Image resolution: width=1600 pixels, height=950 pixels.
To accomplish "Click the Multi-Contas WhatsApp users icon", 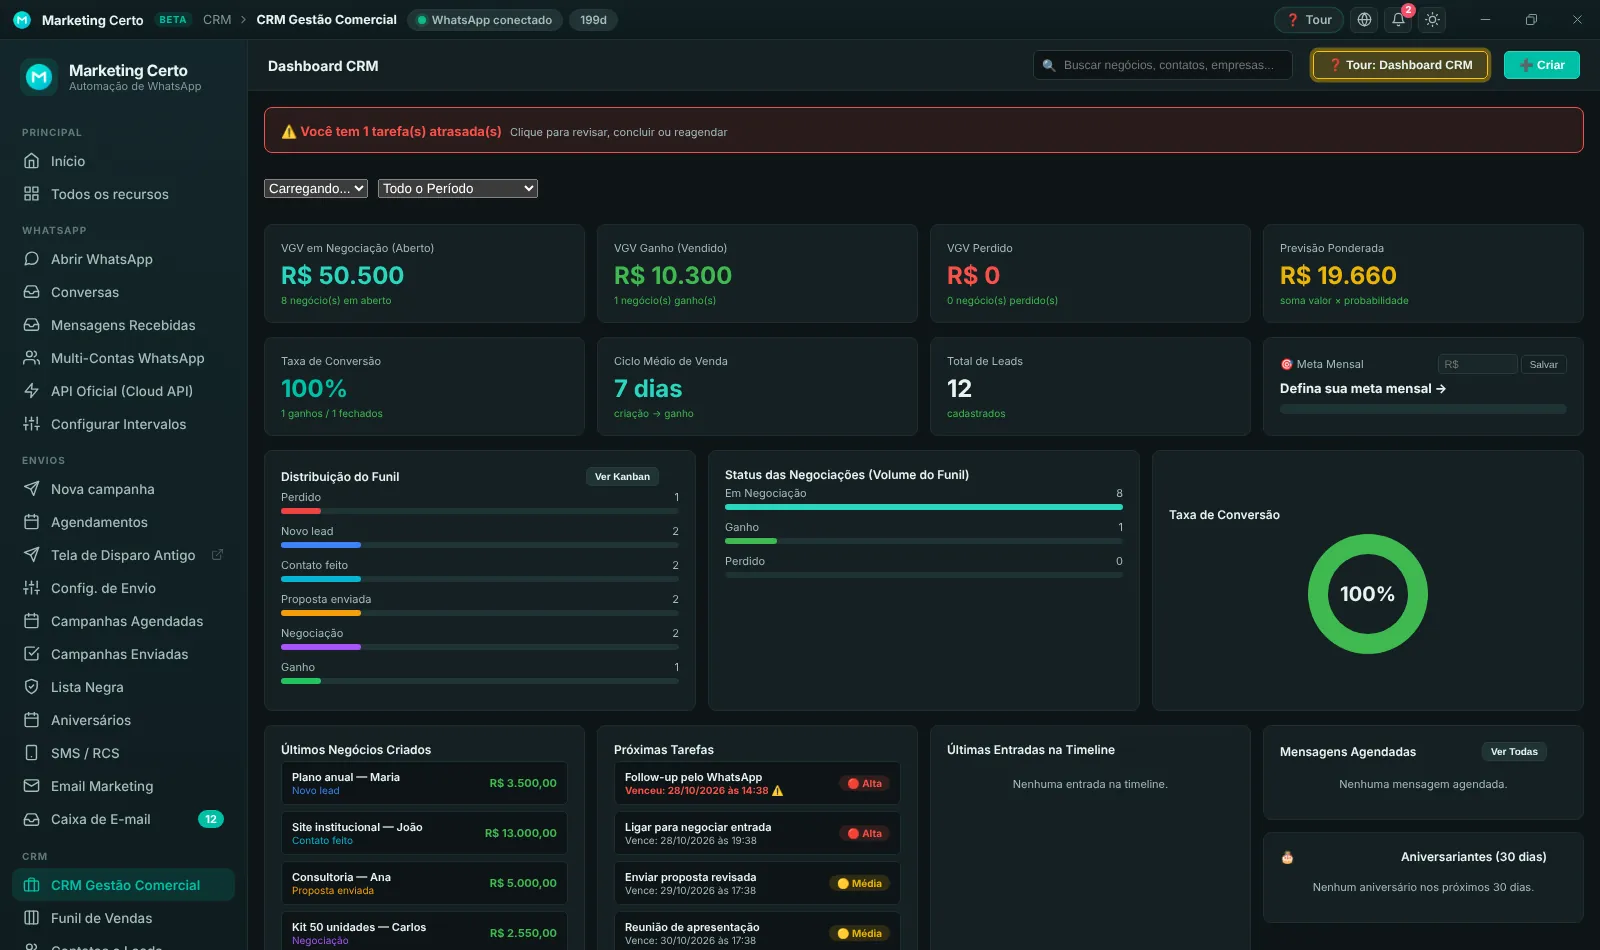I will 31,358.
